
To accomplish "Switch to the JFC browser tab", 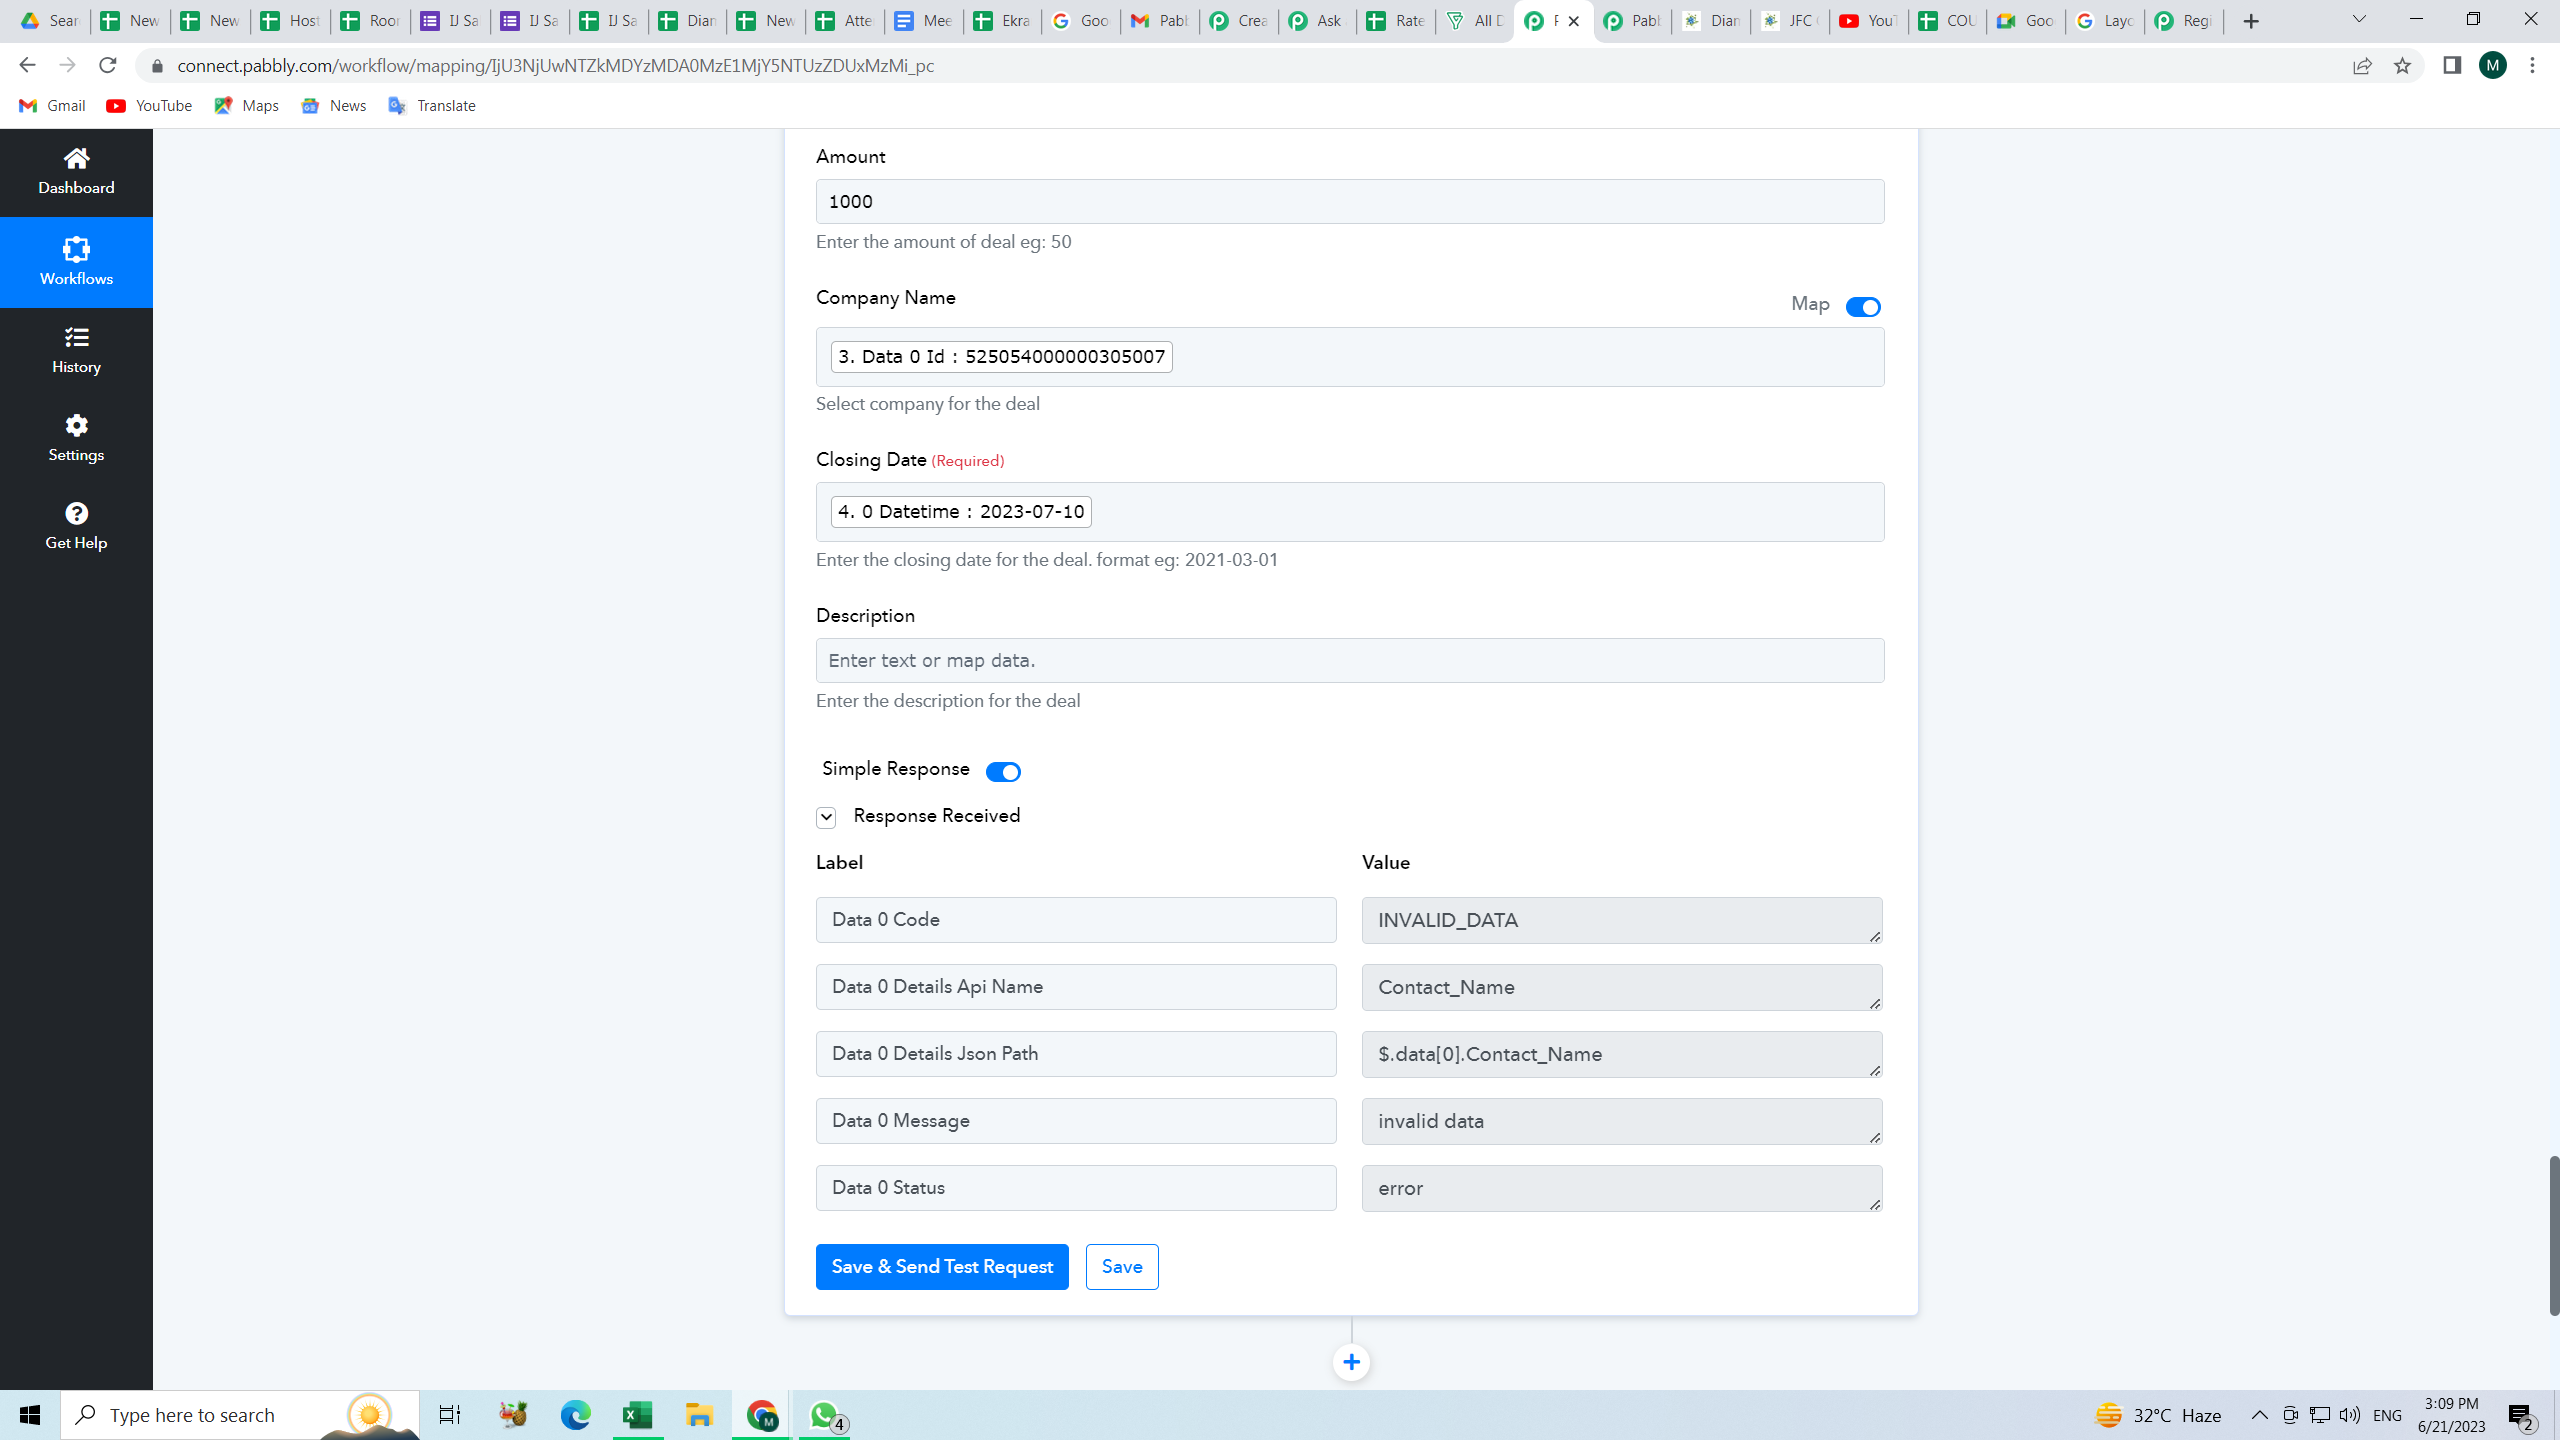I will point(1788,21).
